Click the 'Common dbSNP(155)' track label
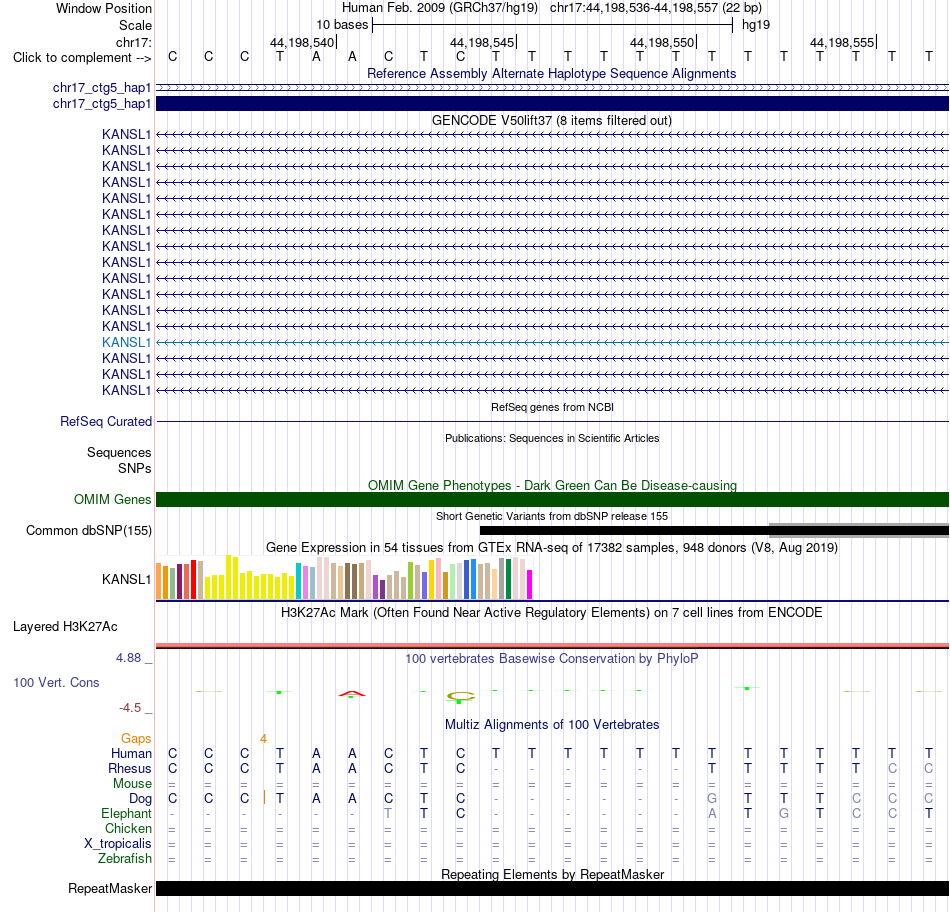This screenshot has height=912, width=950. point(89,530)
